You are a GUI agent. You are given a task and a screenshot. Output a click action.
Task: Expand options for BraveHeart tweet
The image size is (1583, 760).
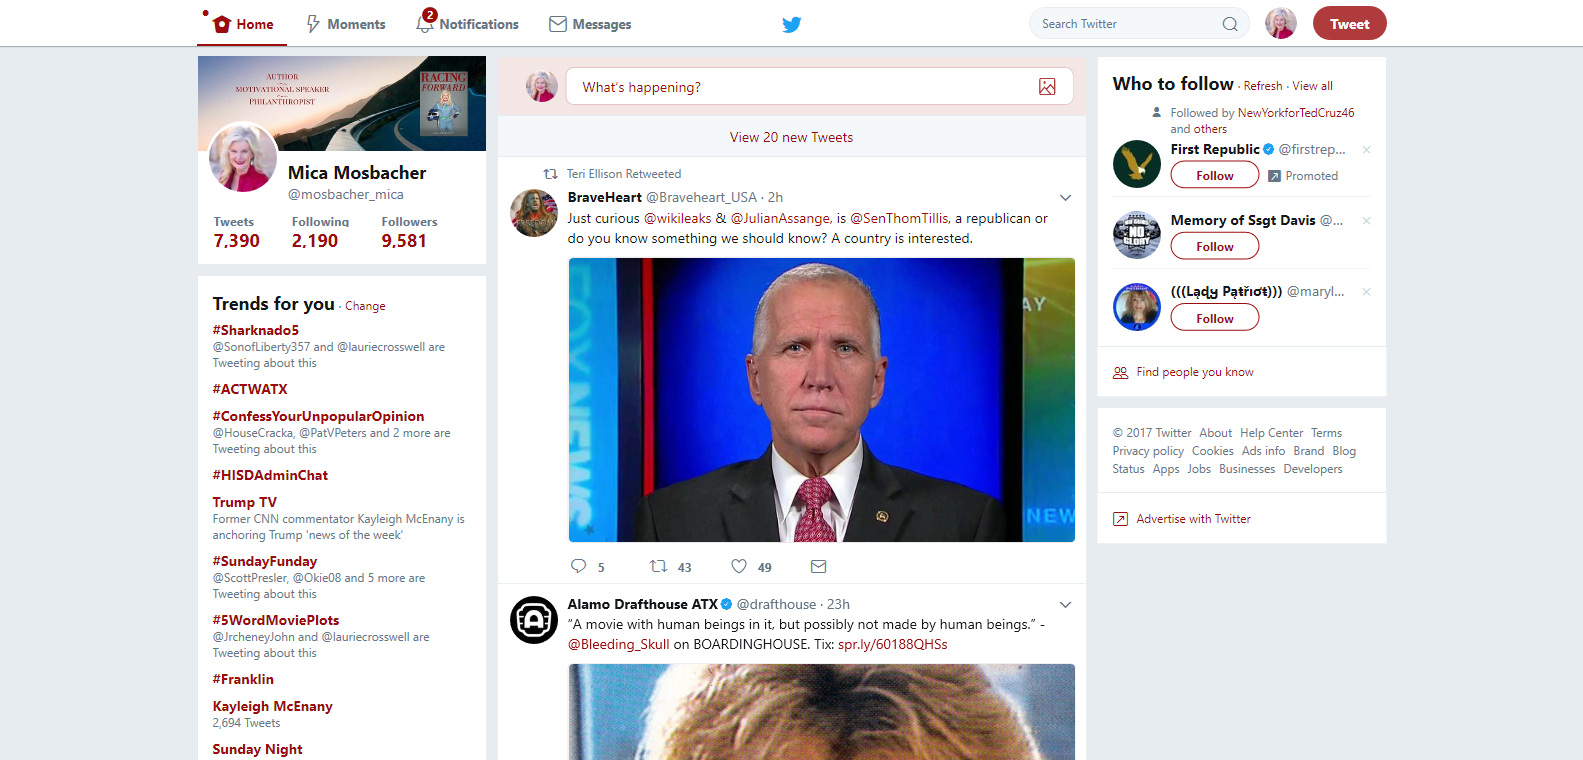point(1065,198)
